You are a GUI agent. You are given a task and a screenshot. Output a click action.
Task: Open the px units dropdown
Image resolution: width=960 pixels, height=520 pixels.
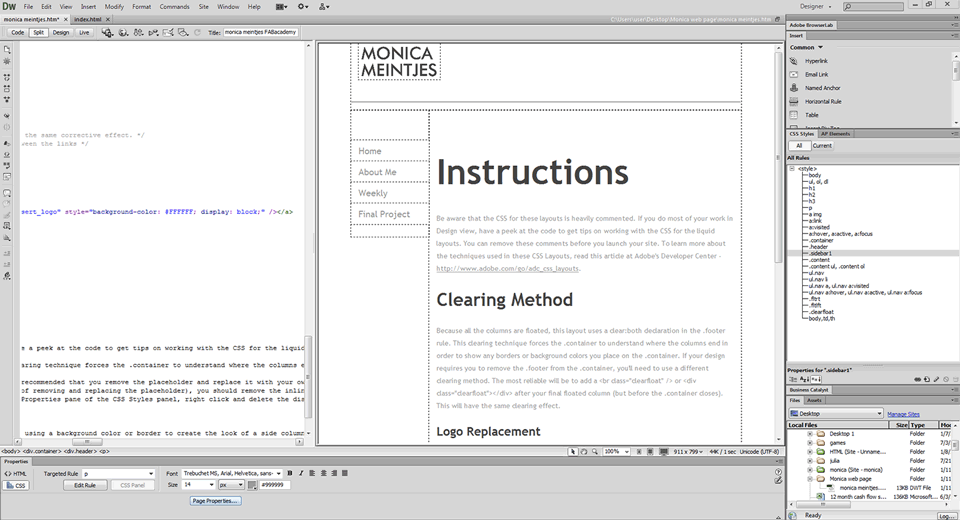pyautogui.click(x=231, y=484)
